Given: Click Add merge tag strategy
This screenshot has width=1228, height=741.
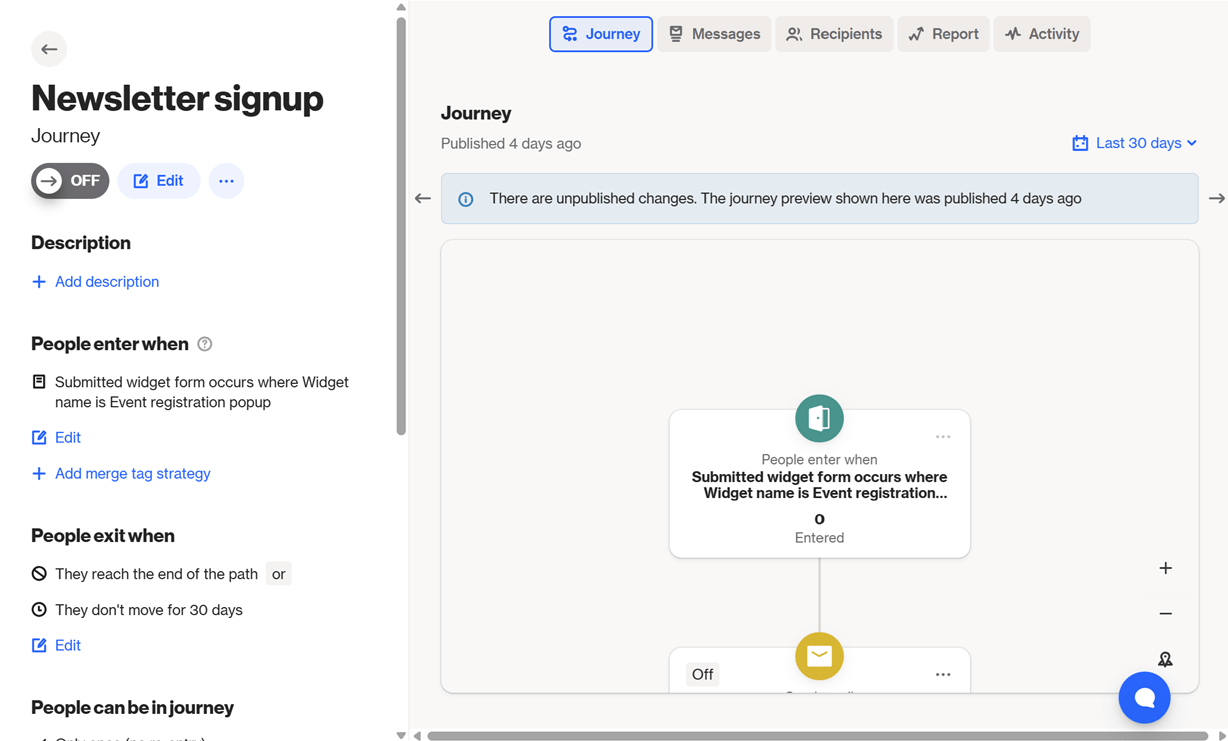Looking at the screenshot, I should pyautogui.click(x=121, y=474).
